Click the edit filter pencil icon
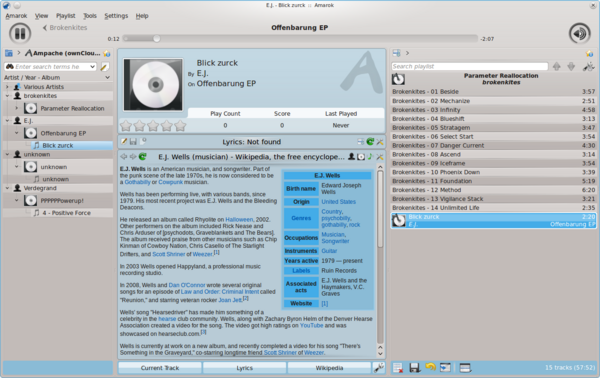 pos(104,67)
